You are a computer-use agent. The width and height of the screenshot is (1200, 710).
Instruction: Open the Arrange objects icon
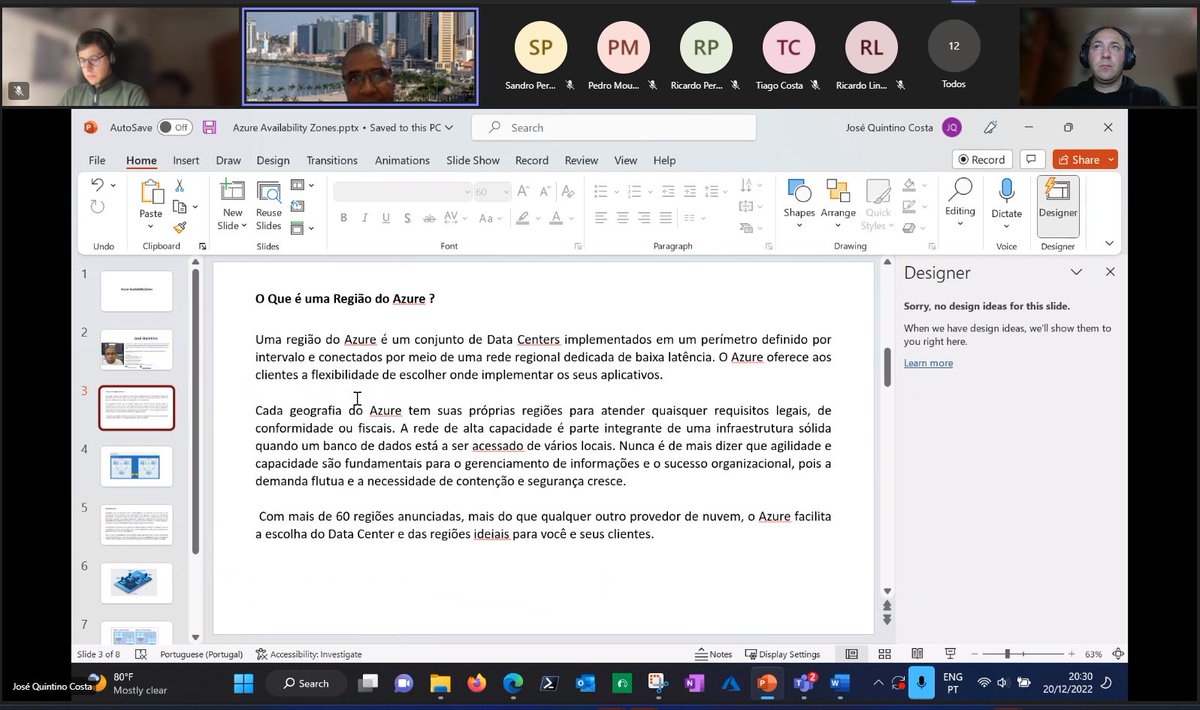(838, 192)
